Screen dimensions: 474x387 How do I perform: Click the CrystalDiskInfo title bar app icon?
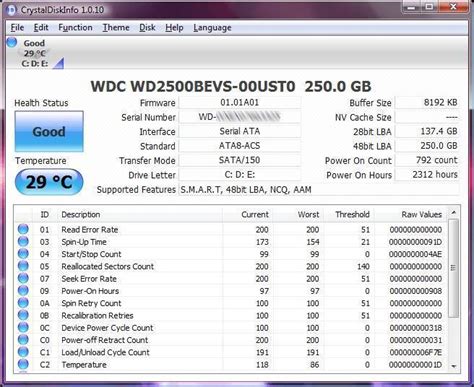(11, 10)
